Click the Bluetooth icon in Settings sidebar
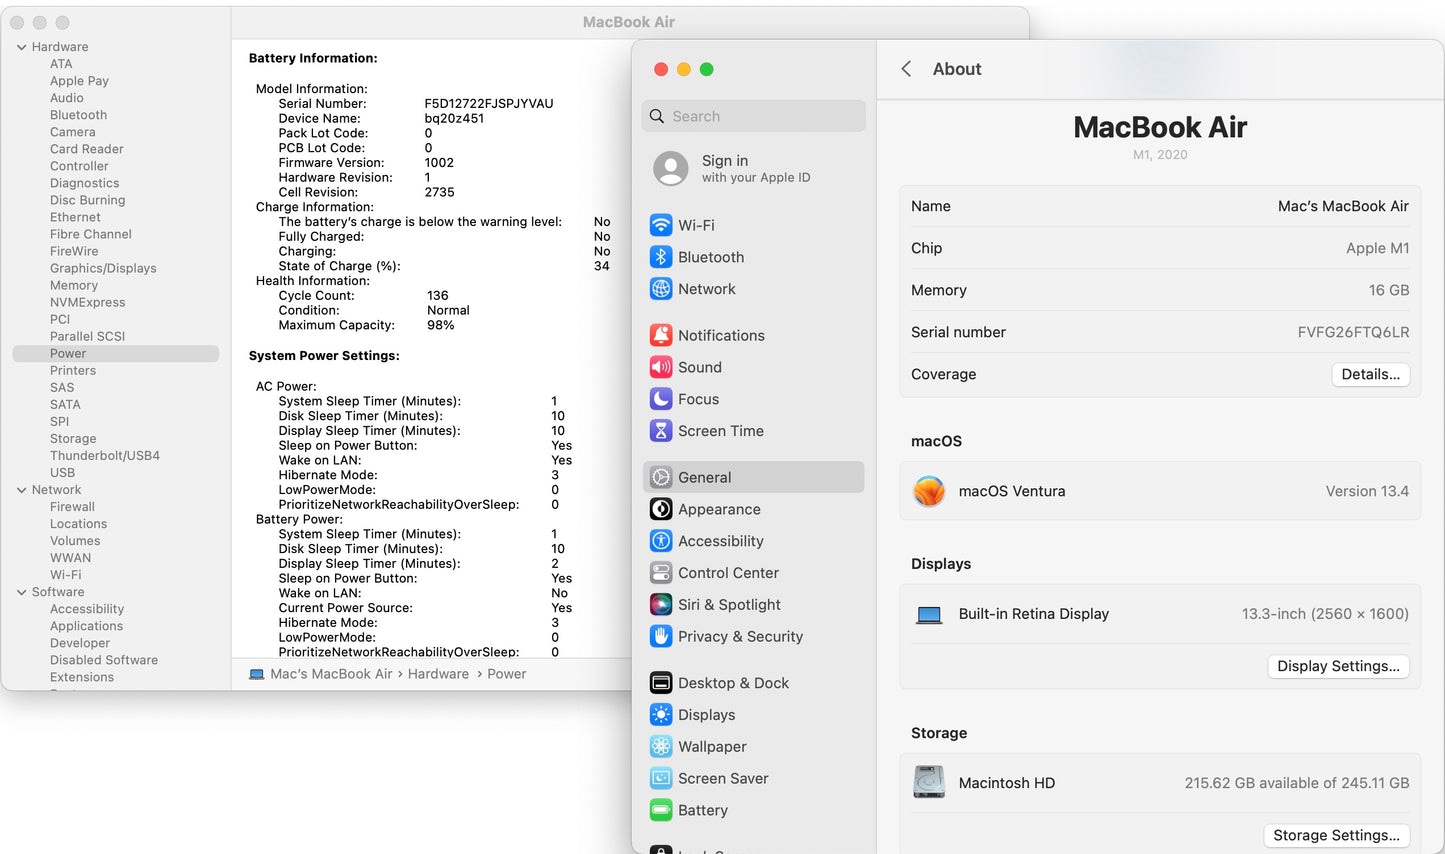 (x=661, y=257)
